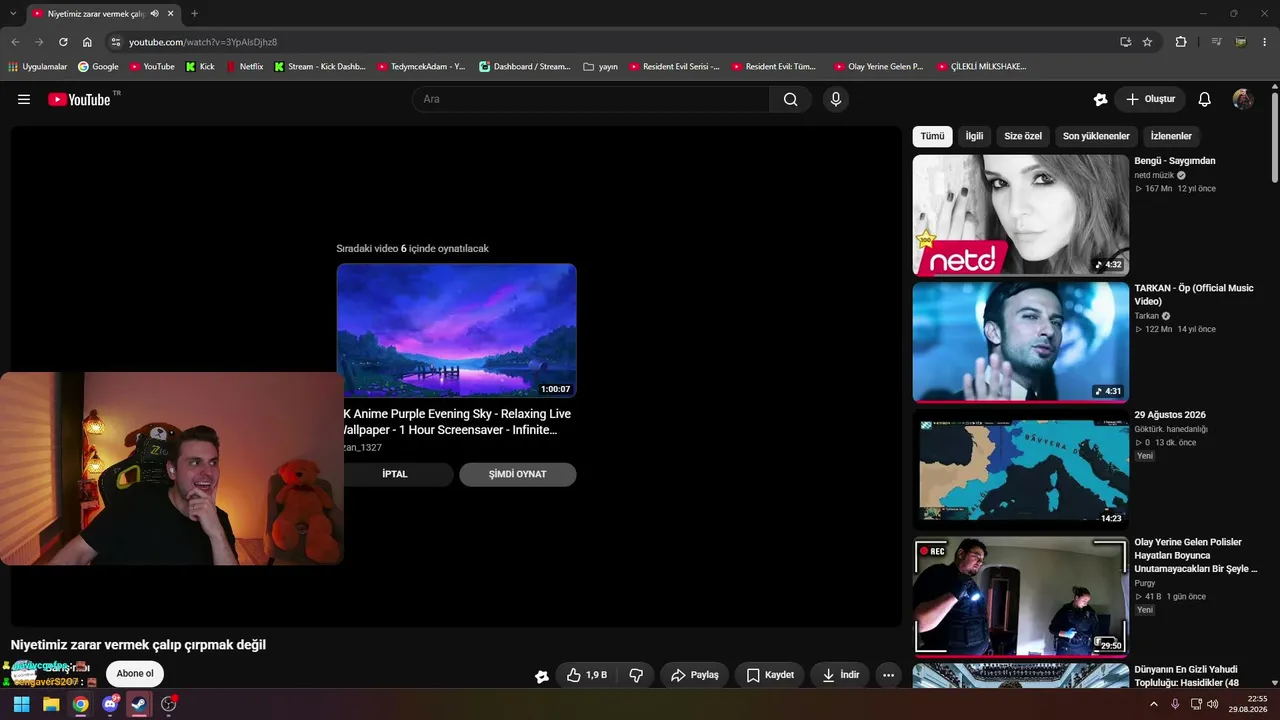This screenshot has height=720, width=1280.
Task: Open the Netflix bookmark
Action: (245, 67)
